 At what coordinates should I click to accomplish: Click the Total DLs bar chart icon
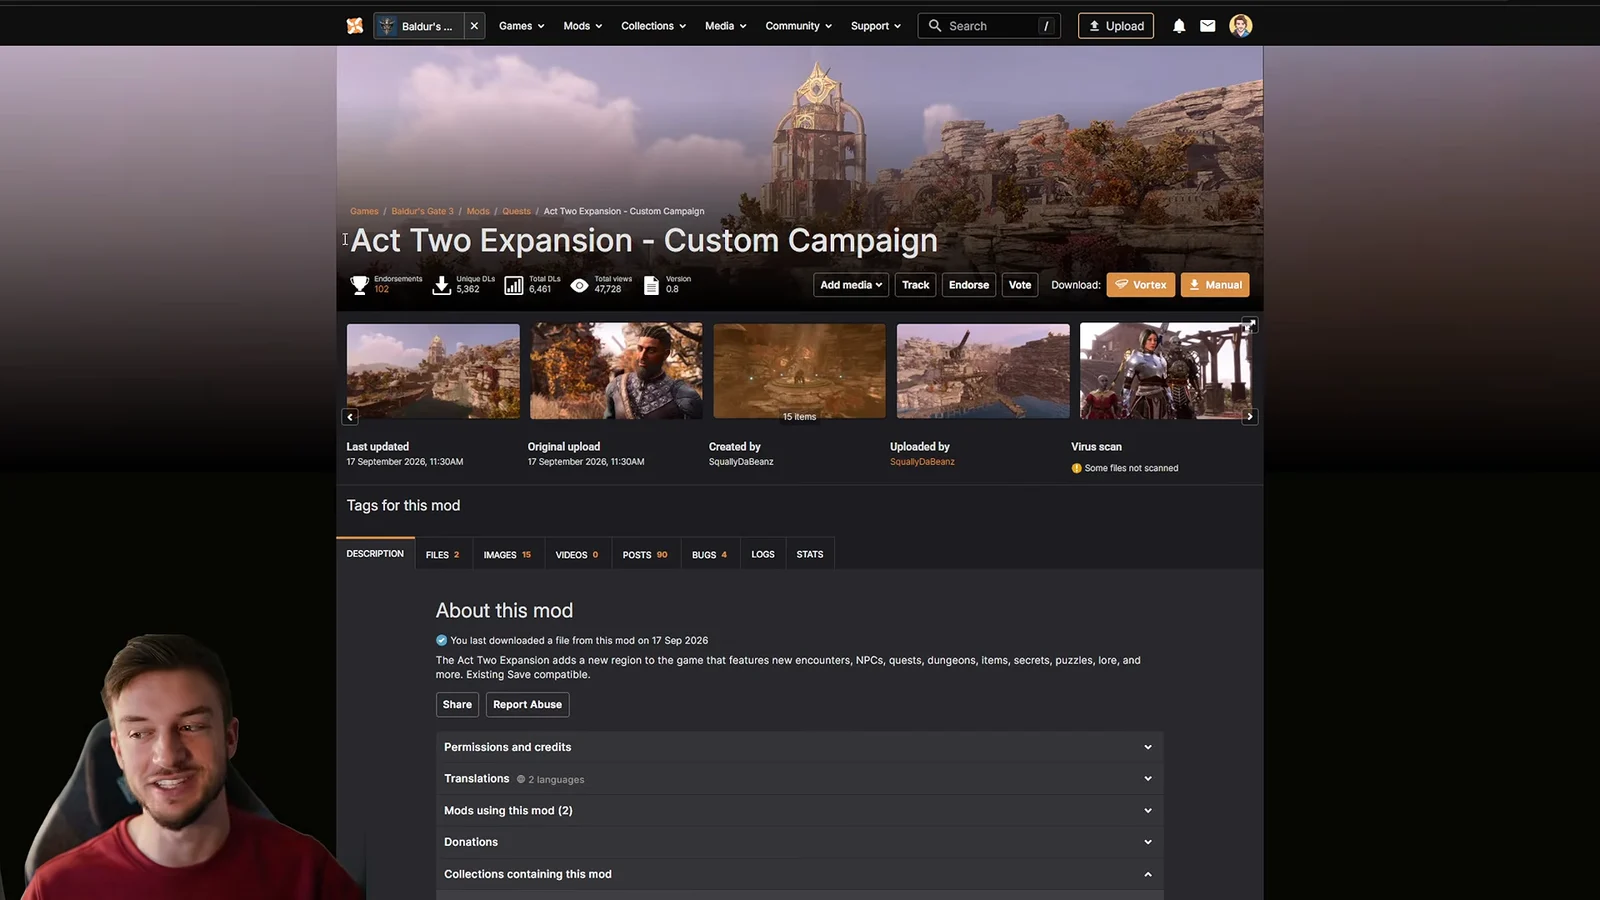pos(514,285)
